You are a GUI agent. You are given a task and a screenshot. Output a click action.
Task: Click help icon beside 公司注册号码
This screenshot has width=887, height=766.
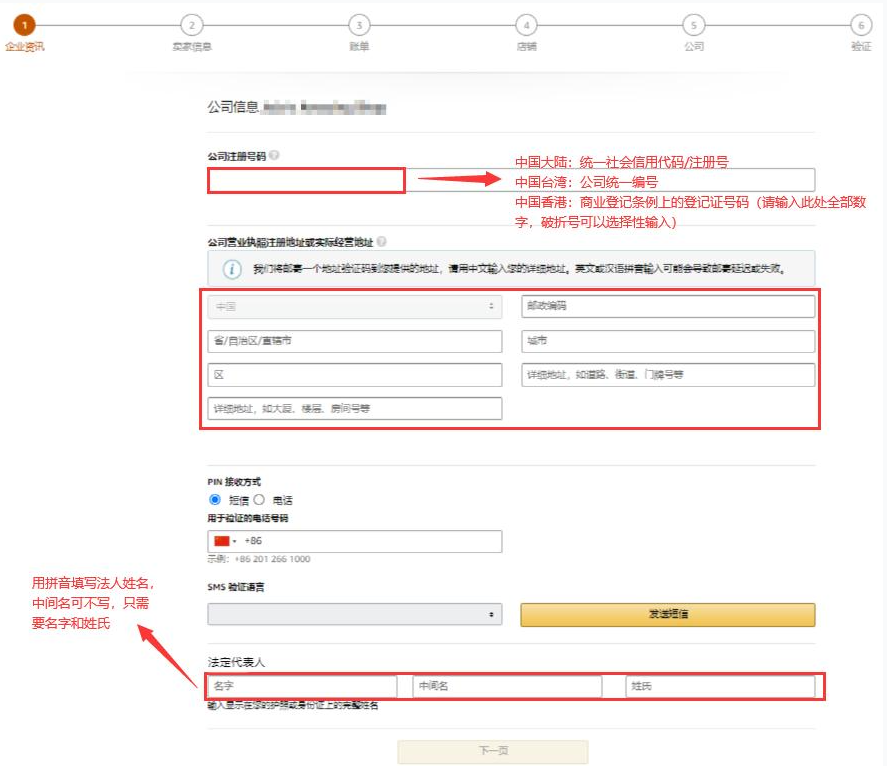coord(274,155)
